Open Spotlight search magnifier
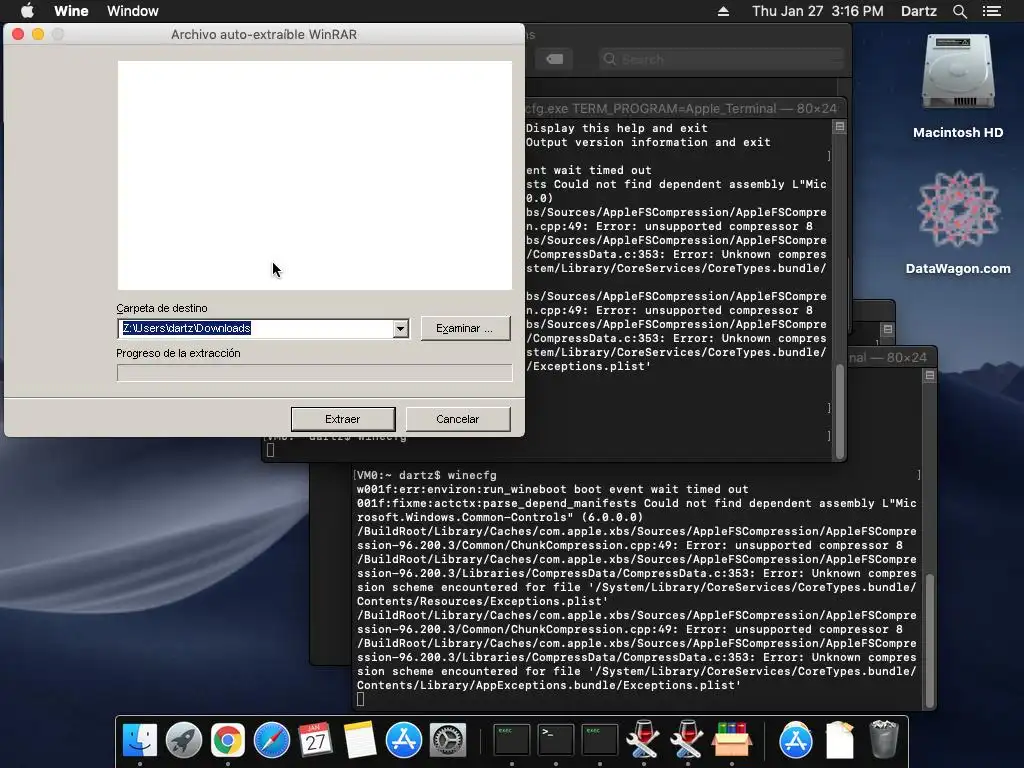The width and height of the screenshot is (1024, 768). 959,11
